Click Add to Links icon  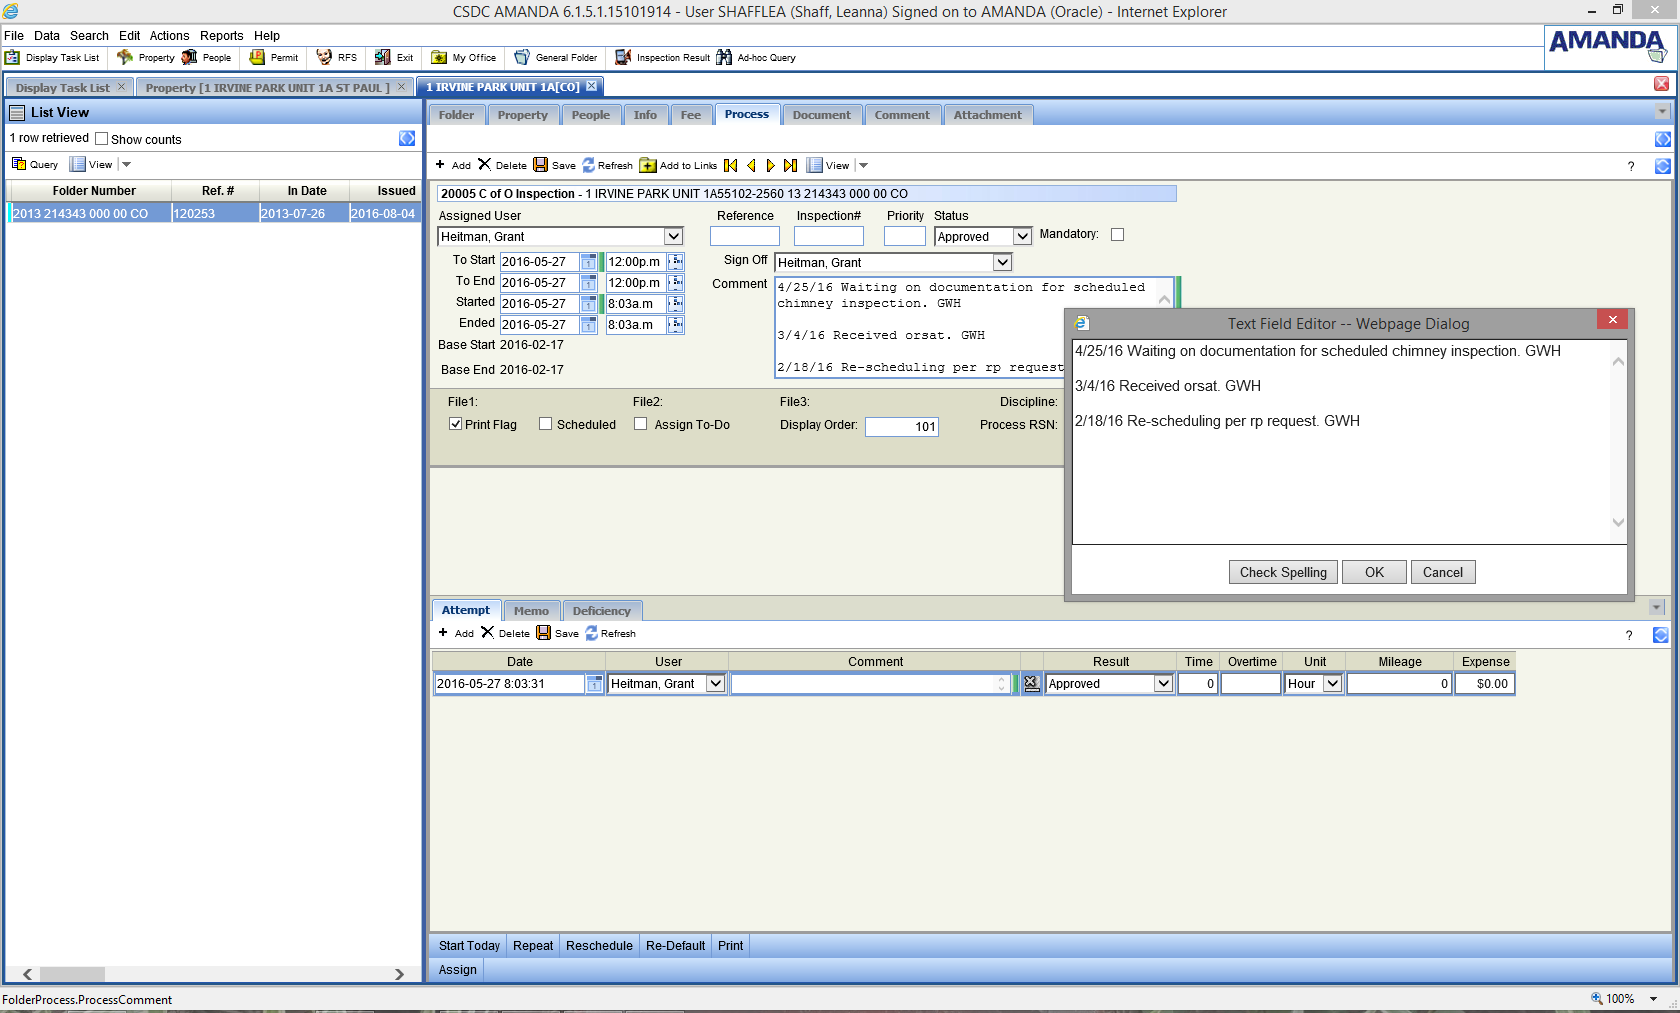(648, 165)
